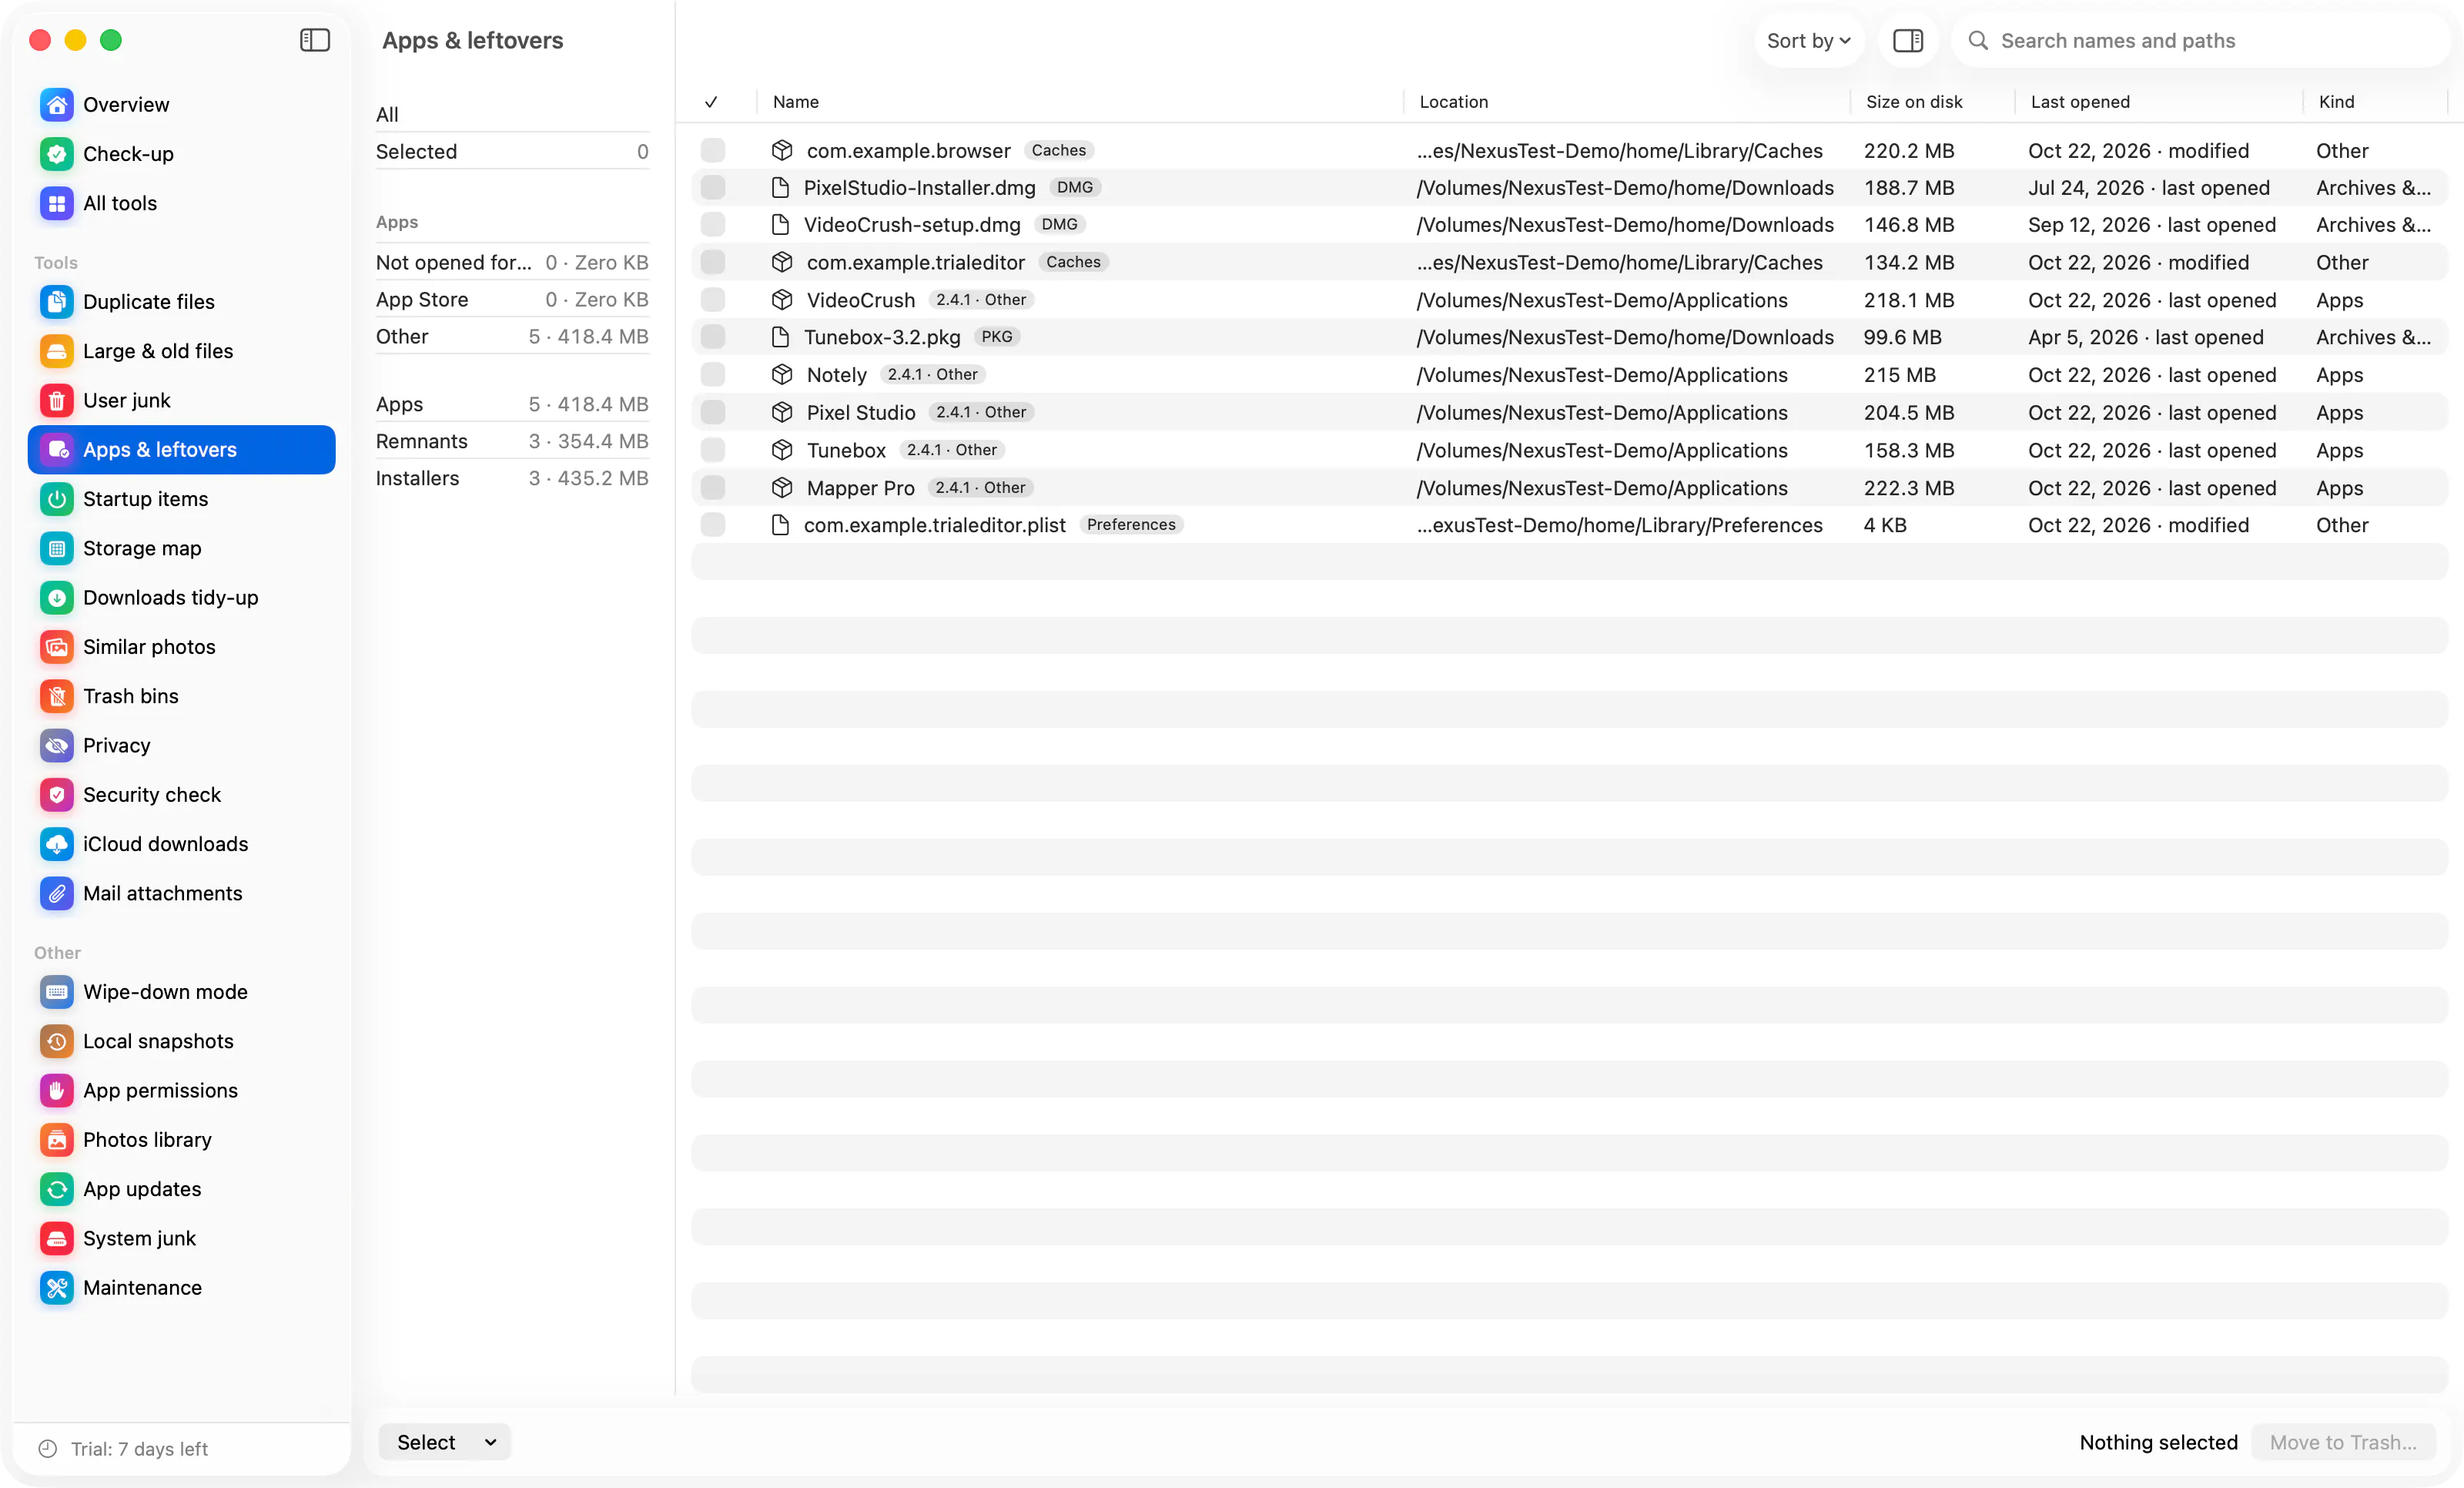
Task: Click the Mail attachments paperclip icon
Action: (x=57, y=893)
